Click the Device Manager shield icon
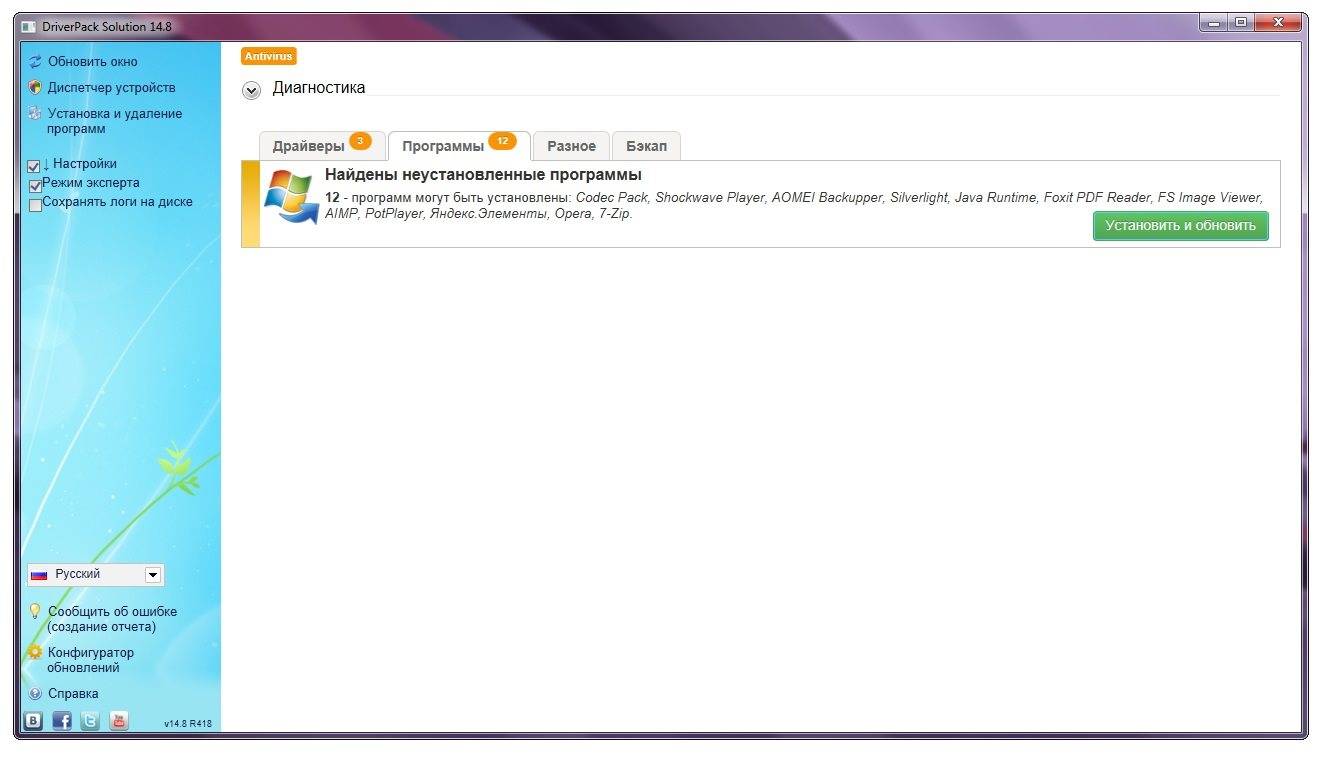 coord(35,88)
